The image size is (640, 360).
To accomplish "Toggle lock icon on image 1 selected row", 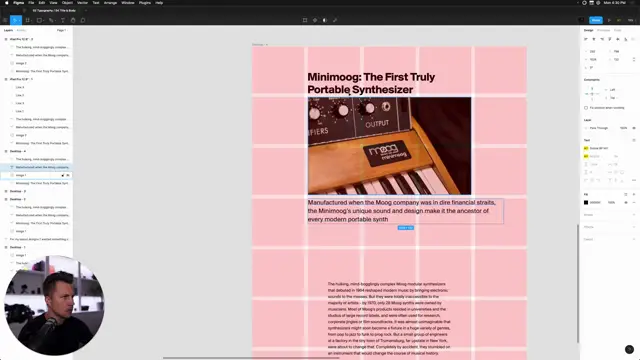I will click(63, 175).
